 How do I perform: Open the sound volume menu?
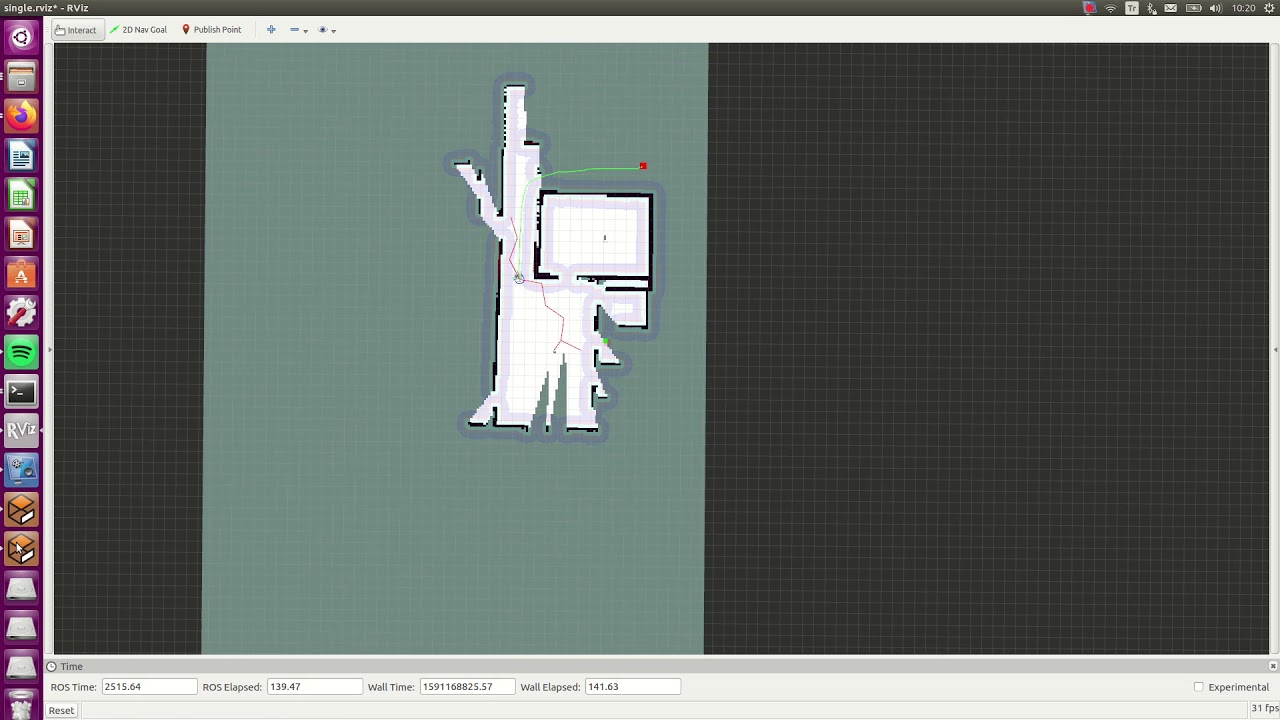pos(1215,8)
